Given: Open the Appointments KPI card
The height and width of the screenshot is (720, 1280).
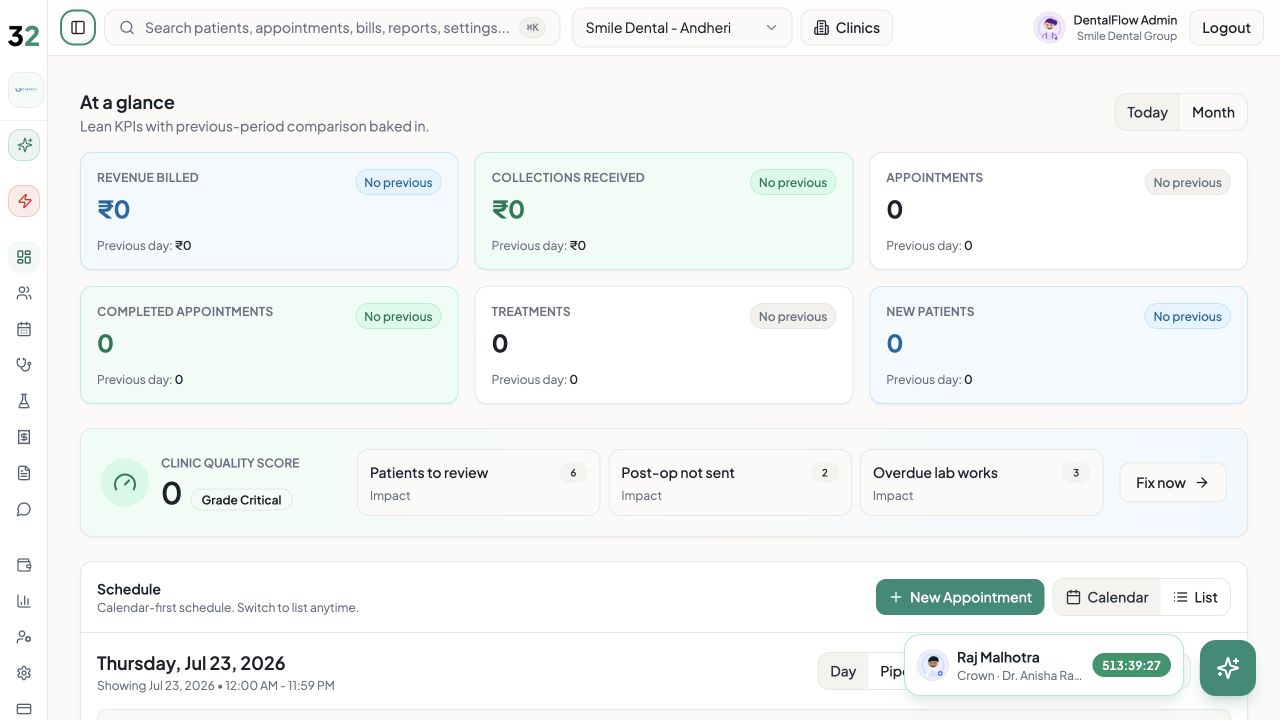Looking at the screenshot, I should (x=1058, y=211).
